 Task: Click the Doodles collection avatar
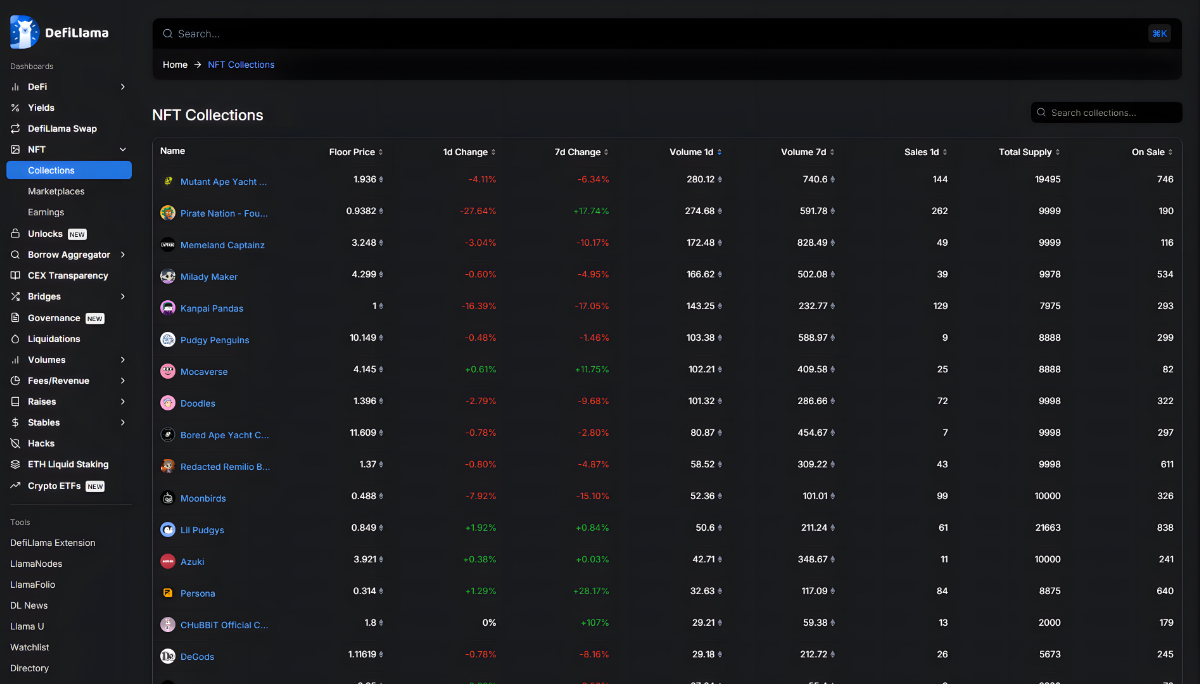[x=168, y=403]
